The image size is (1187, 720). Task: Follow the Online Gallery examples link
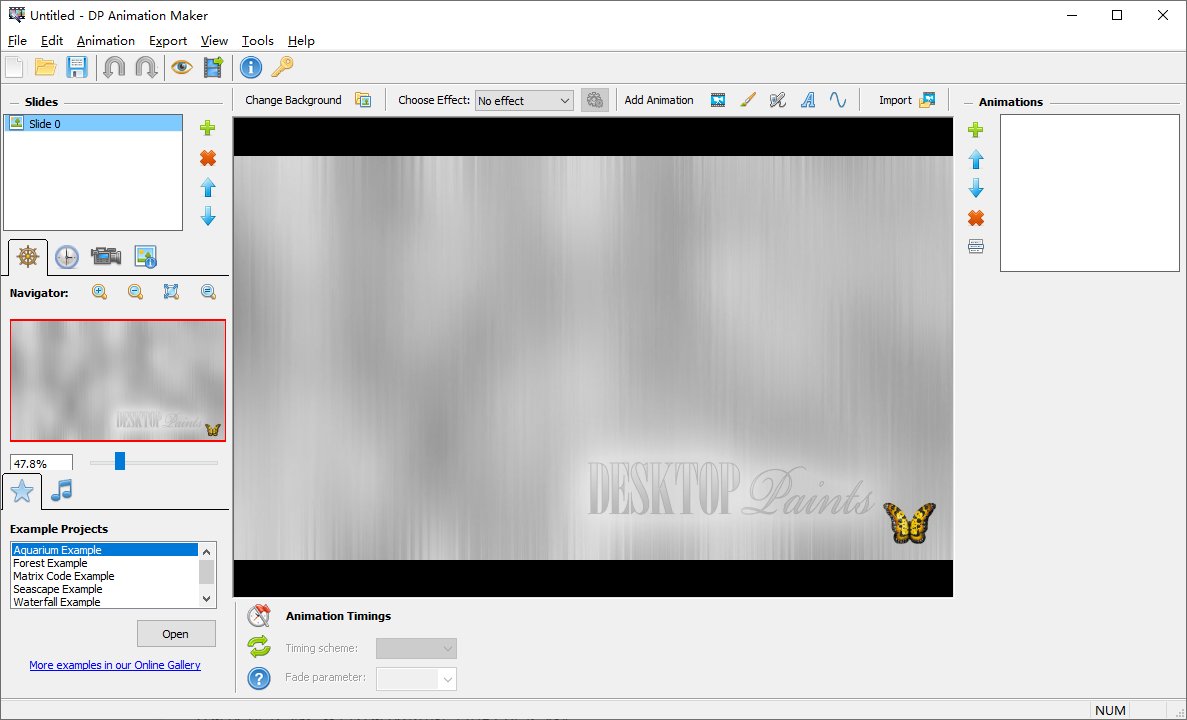(115, 665)
